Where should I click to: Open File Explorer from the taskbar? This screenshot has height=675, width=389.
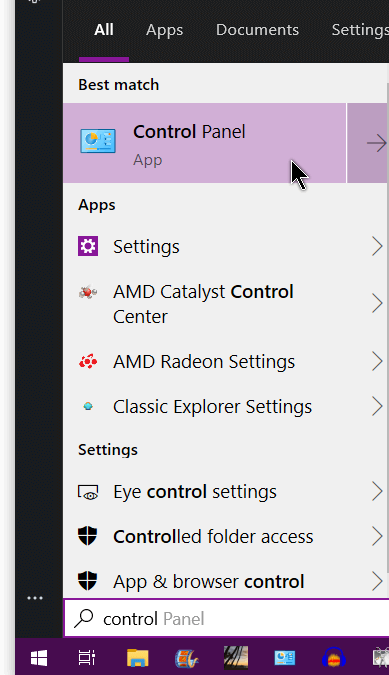coord(138,658)
